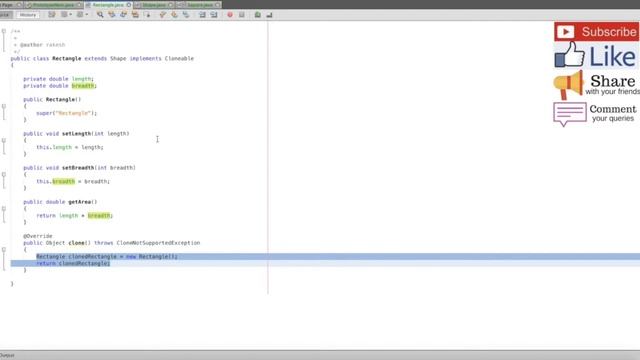This screenshot has height=360, width=640.
Task: Close the Square.java tab
Action: 218,5
